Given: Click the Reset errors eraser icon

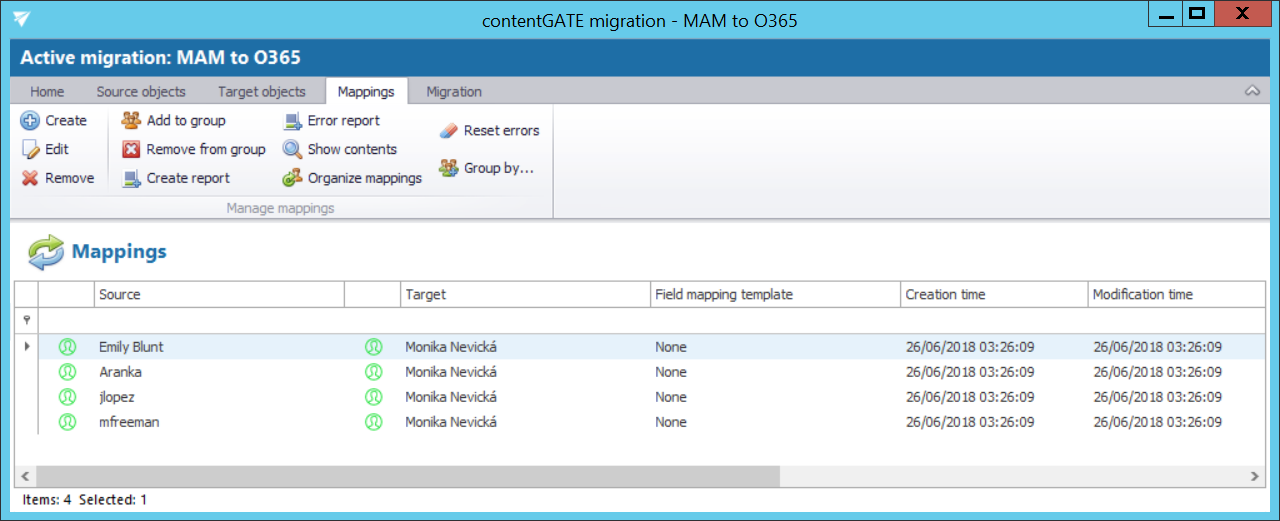Looking at the screenshot, I should pos(448,131).
